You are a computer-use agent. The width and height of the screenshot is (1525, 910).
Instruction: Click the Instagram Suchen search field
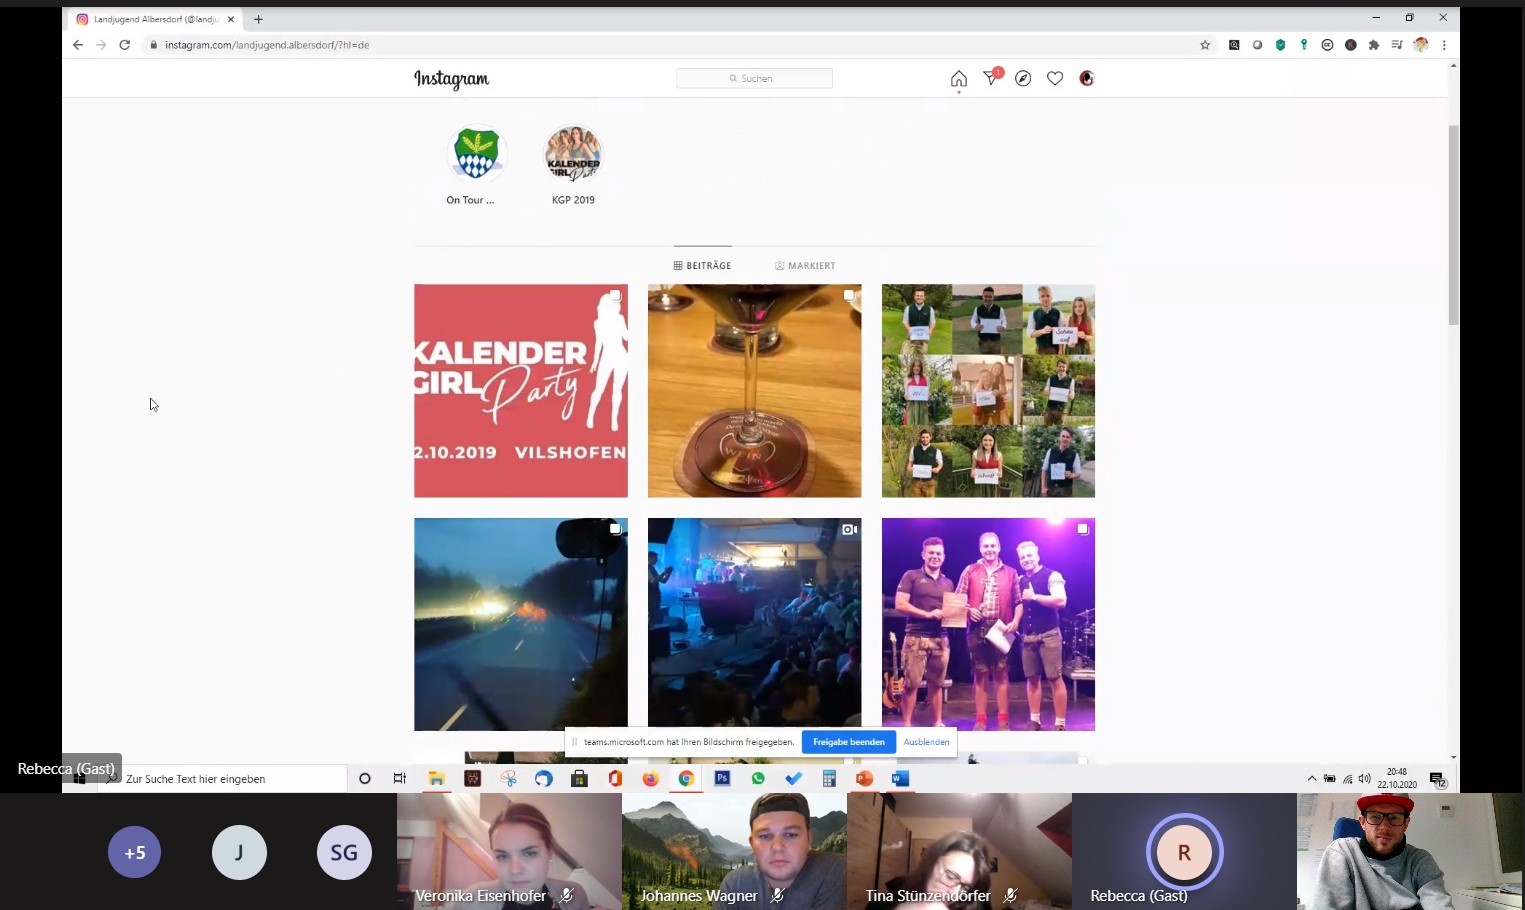coord(755,79)
